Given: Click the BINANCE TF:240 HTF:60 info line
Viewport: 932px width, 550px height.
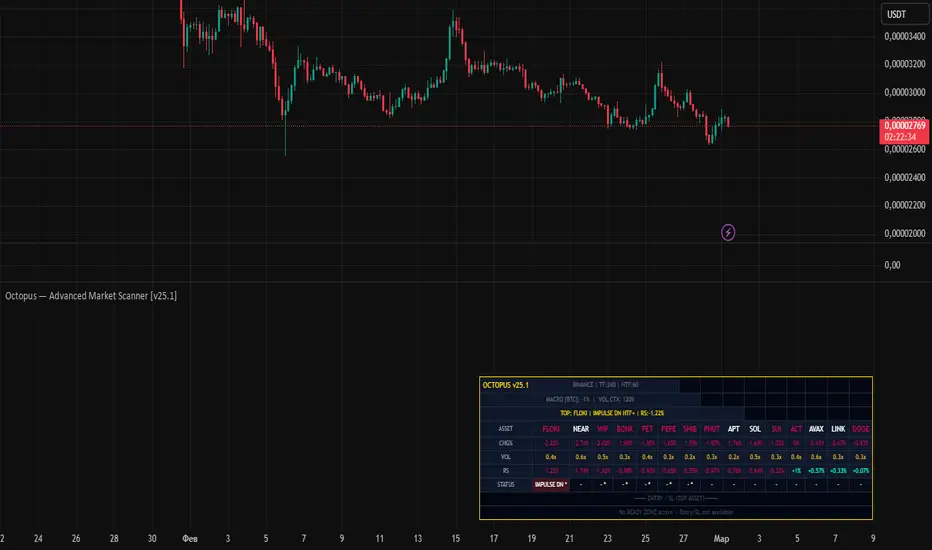Looking at the screenshot, I should pos(605,385).
